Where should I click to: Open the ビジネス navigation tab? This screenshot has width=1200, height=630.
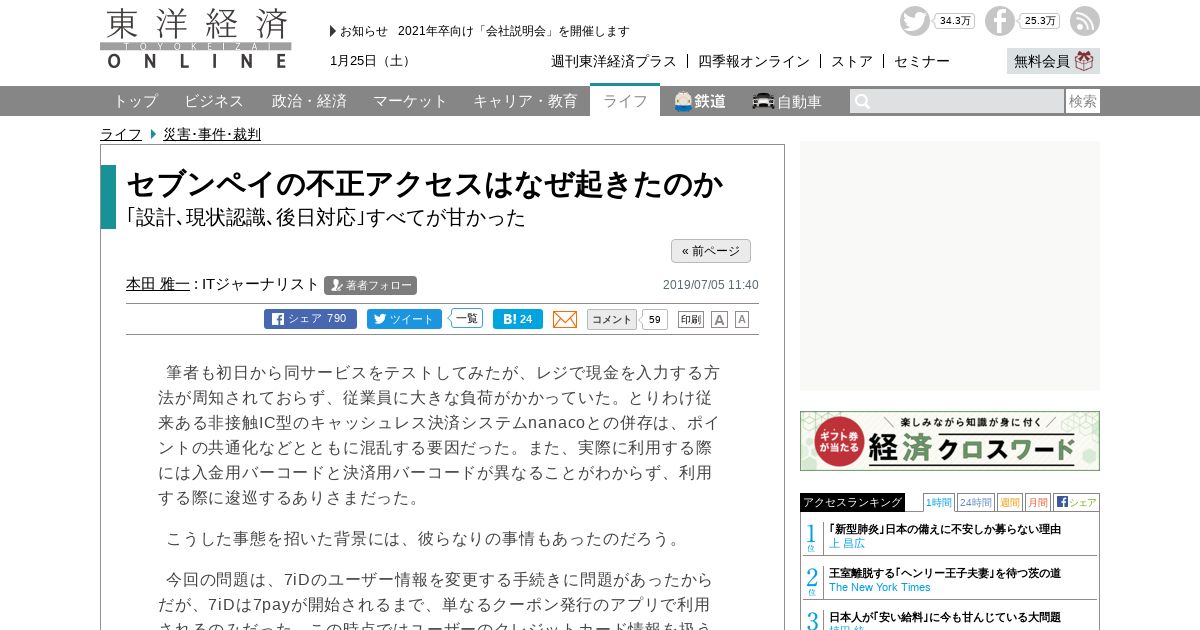pyautogui.click(x=214, y=101)
